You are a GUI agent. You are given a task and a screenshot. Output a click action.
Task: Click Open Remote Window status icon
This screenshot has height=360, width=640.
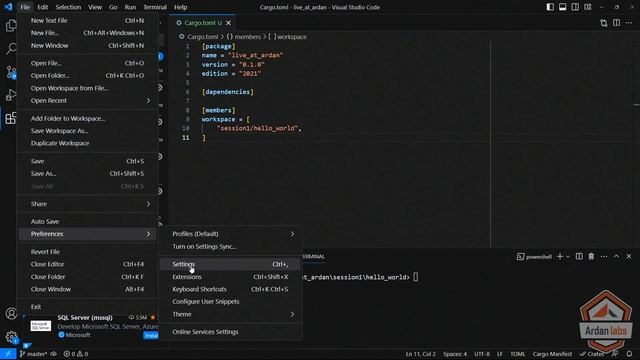tap(8, 354)
